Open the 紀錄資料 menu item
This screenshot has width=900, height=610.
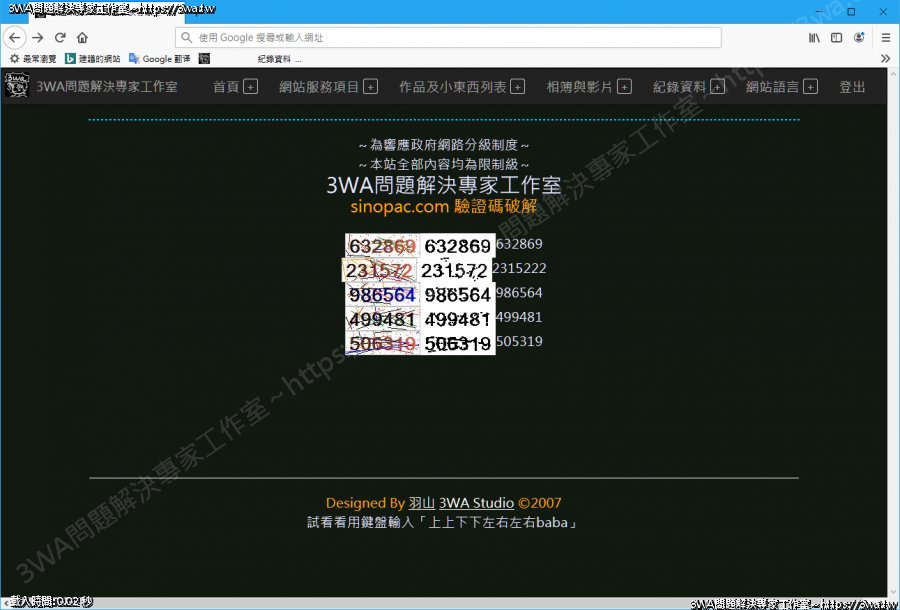click(679, 87)
